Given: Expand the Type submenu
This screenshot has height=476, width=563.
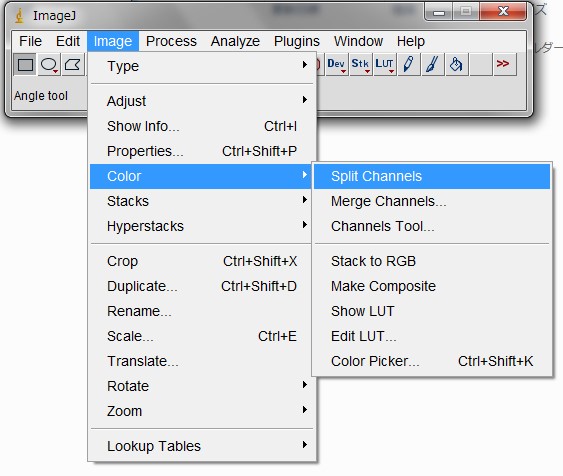Looking at the screenshot, I should (202, 66).
